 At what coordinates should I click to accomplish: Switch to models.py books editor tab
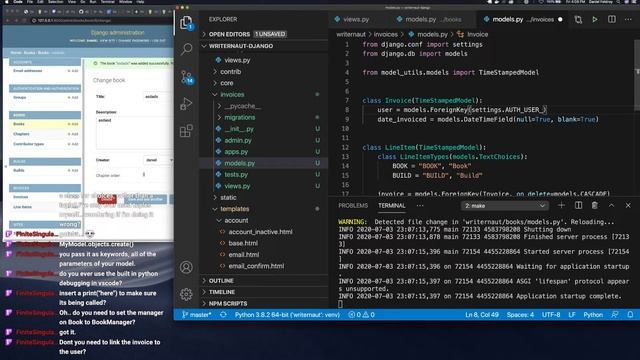pos(429,19)
